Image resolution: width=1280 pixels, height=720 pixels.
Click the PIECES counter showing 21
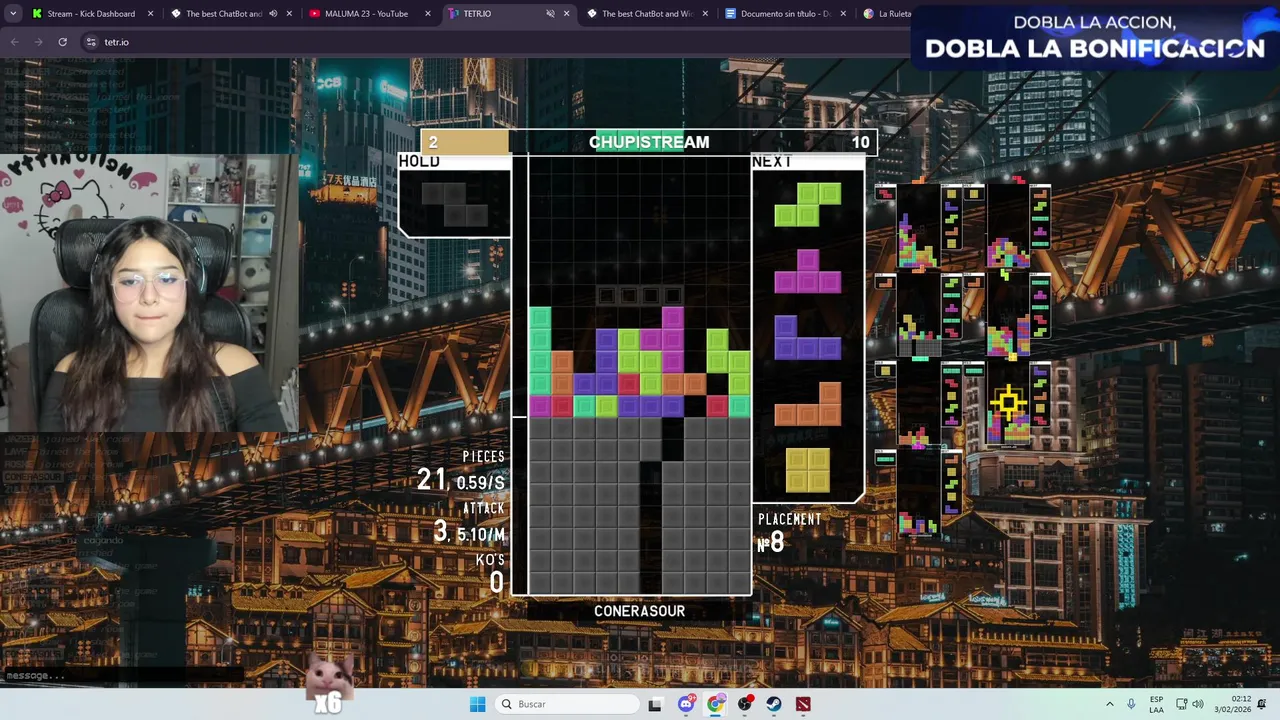[x=461, y=472]
